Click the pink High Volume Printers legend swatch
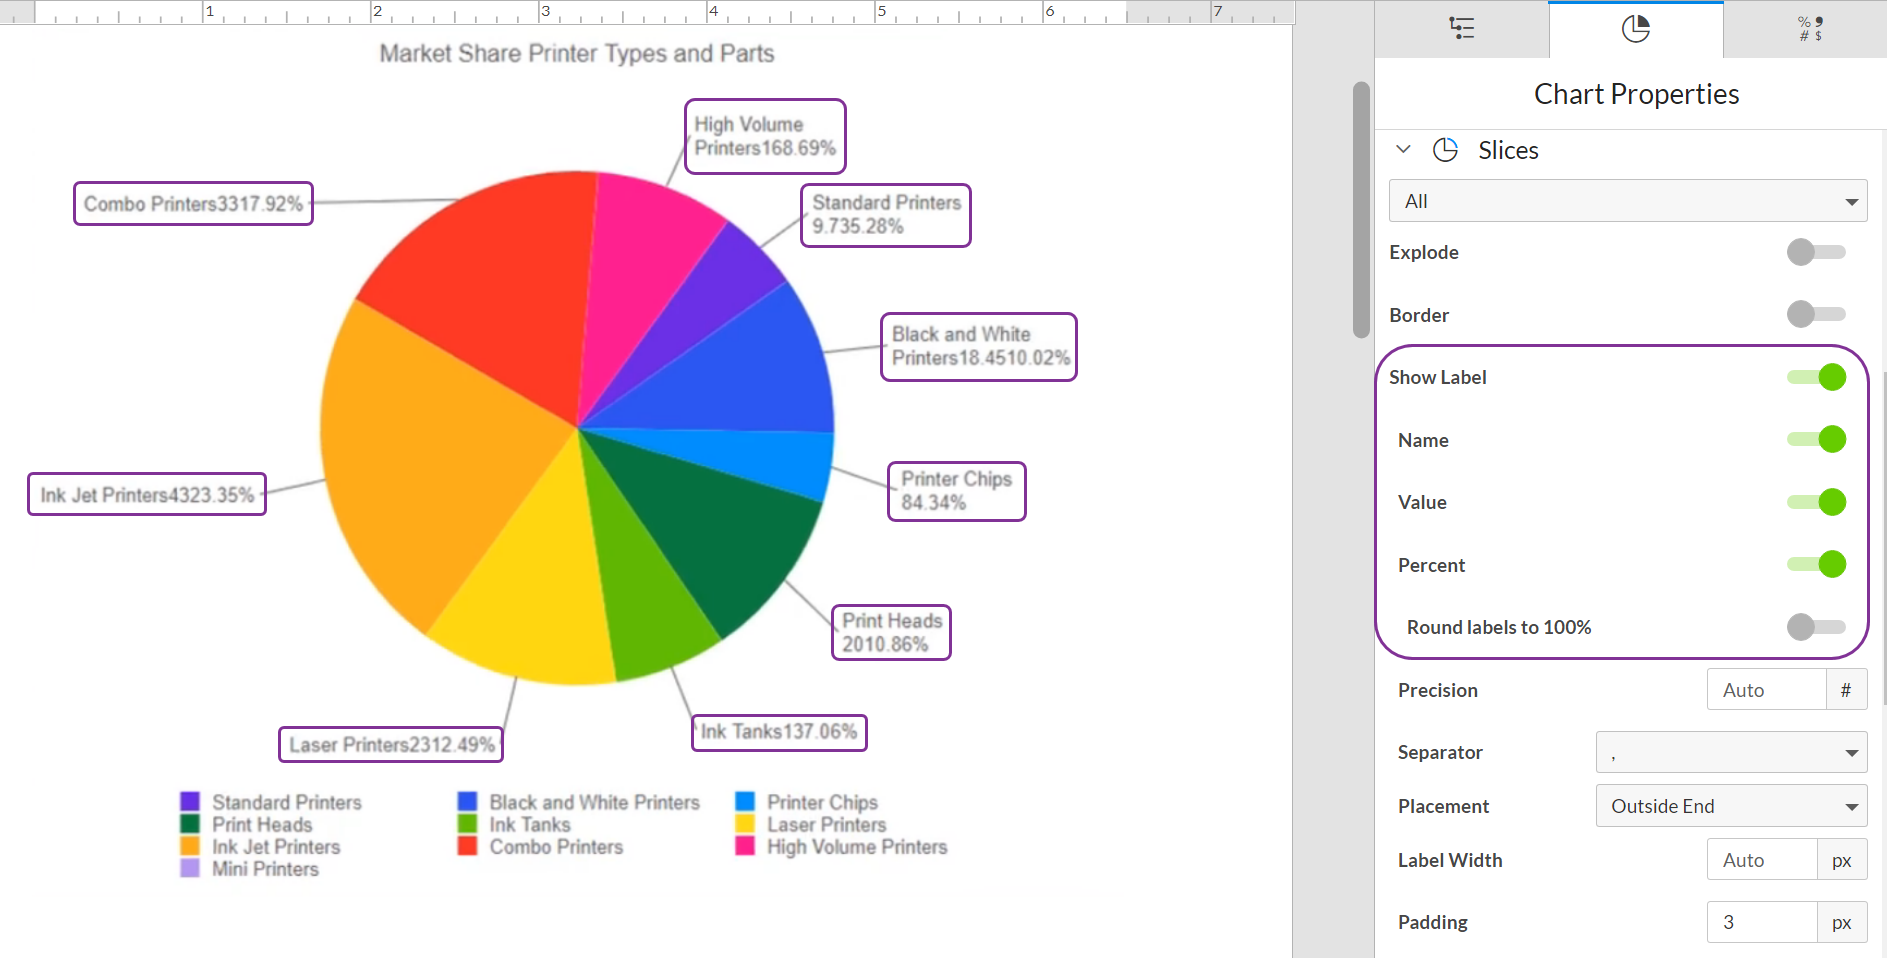1887x958 pixels. (x=745, y=846)
